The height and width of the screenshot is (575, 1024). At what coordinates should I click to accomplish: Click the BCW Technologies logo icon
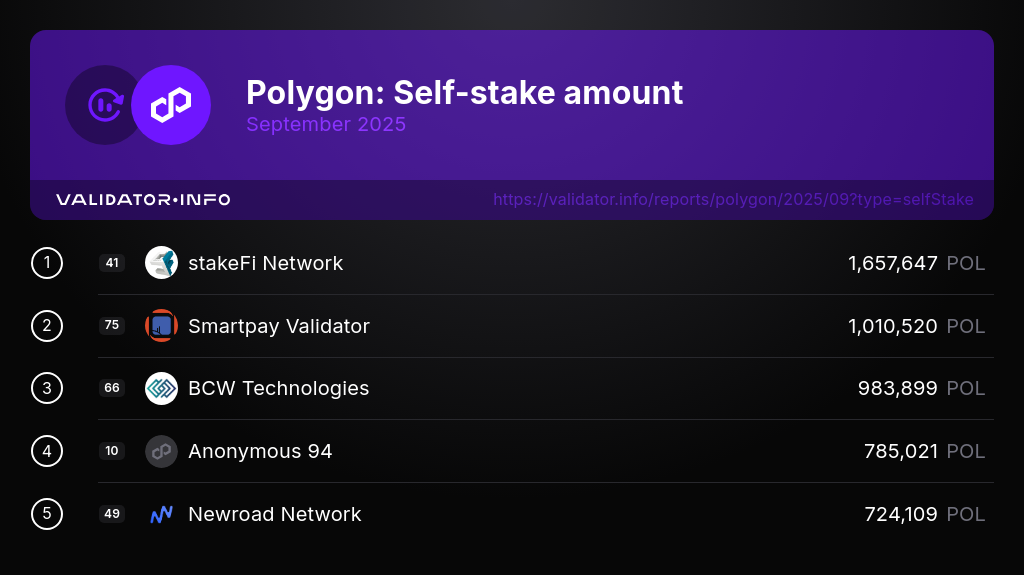click(161, 388)
